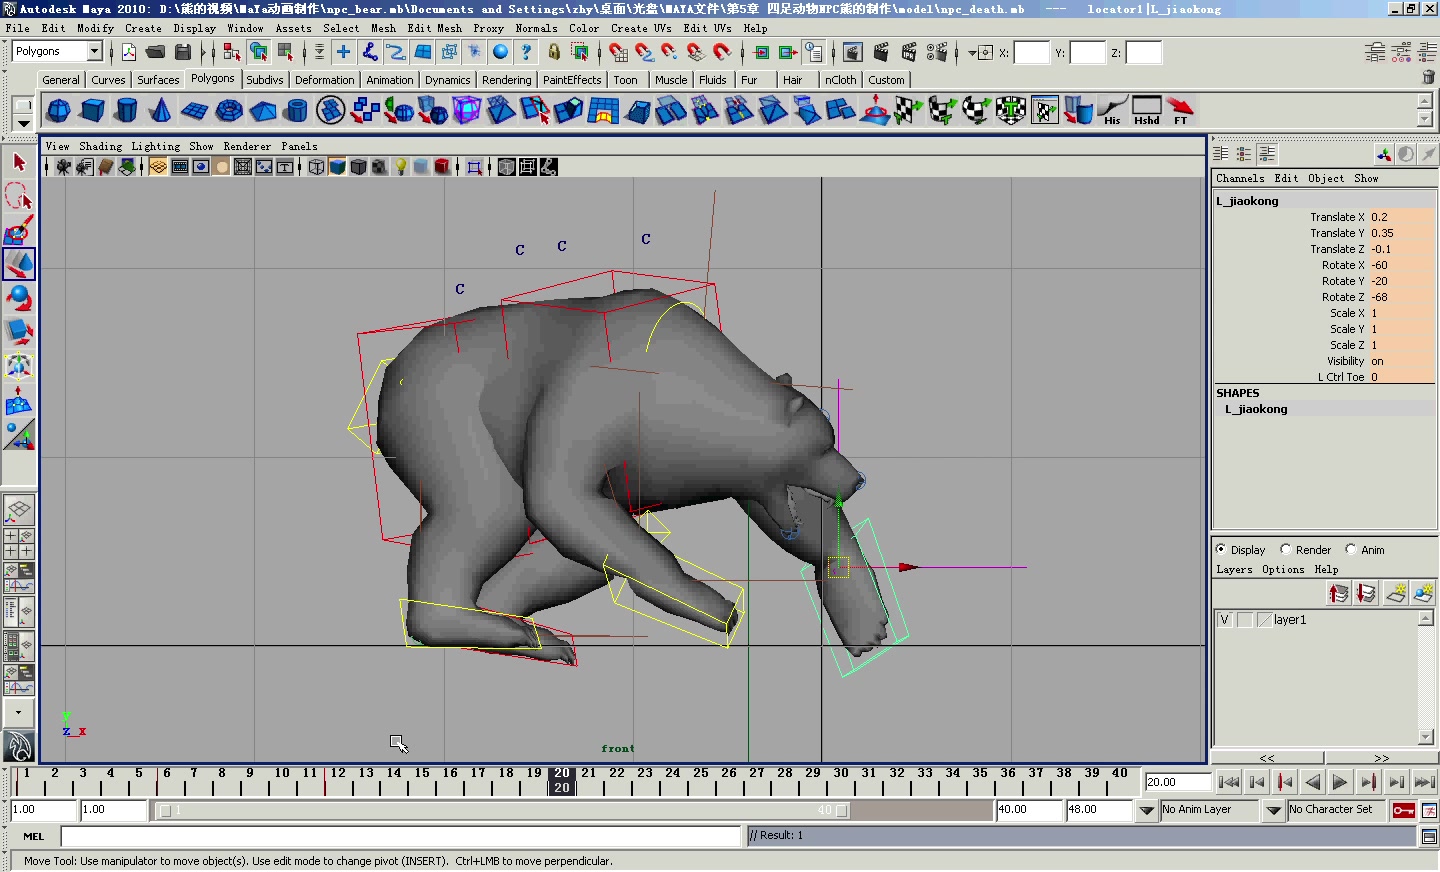Select the Display radio button
Image resolution: width=1440 pixels, height=872 pixels.
coord(1221,549)
